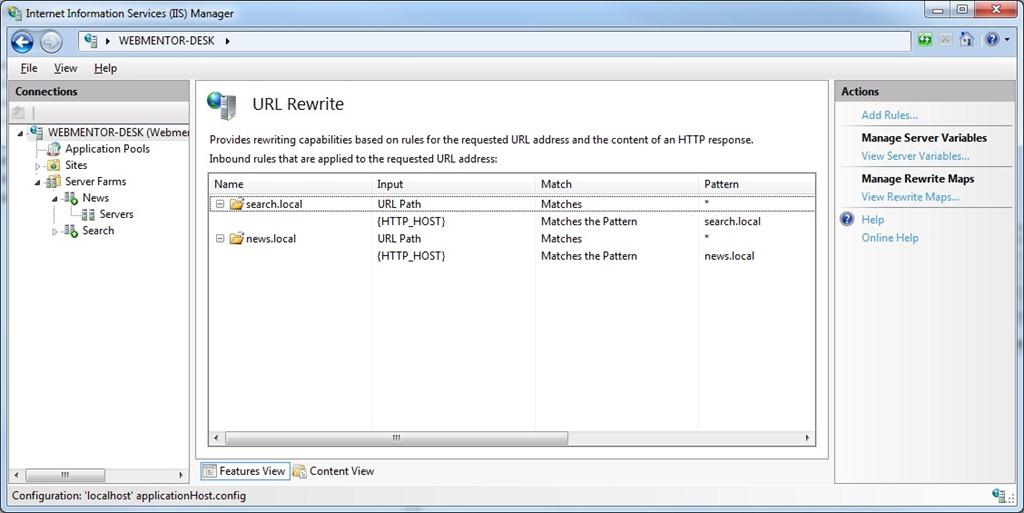The image size is (1024, 513).
Task: Open the File menu
Action: coord(29,68)
